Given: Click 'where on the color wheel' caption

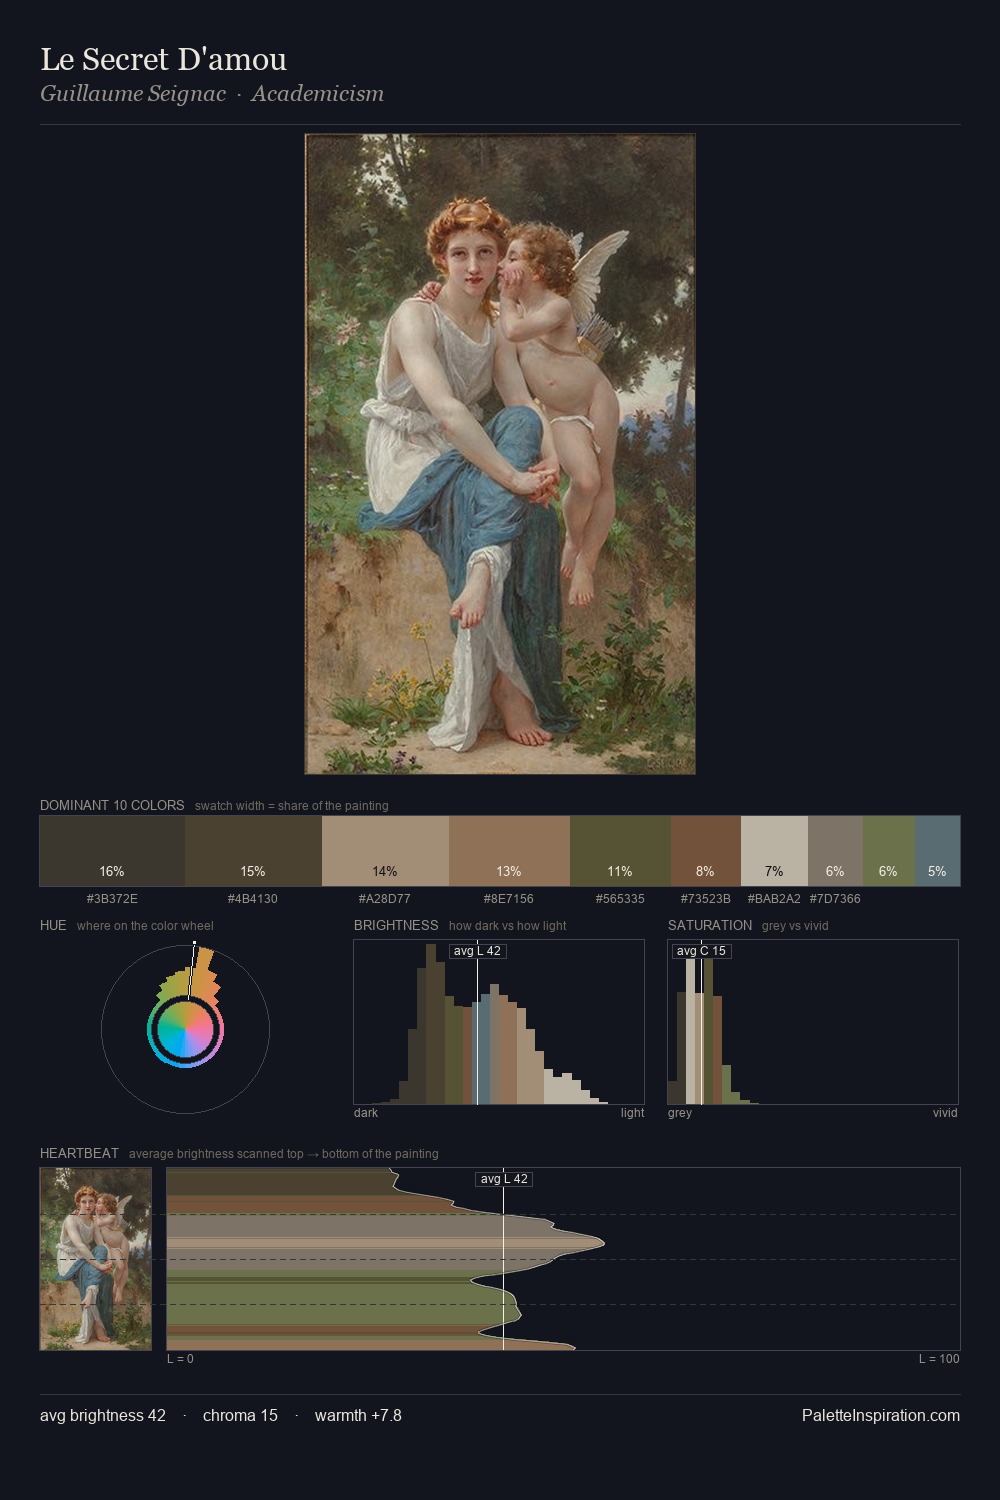Looking at the screenshot, I should (x=145, y=926).
